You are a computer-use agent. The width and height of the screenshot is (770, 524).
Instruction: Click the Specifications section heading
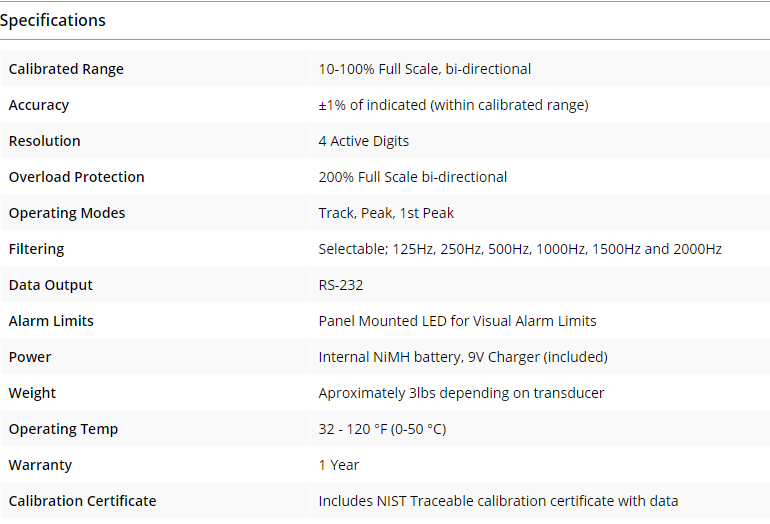coord(53,20)
